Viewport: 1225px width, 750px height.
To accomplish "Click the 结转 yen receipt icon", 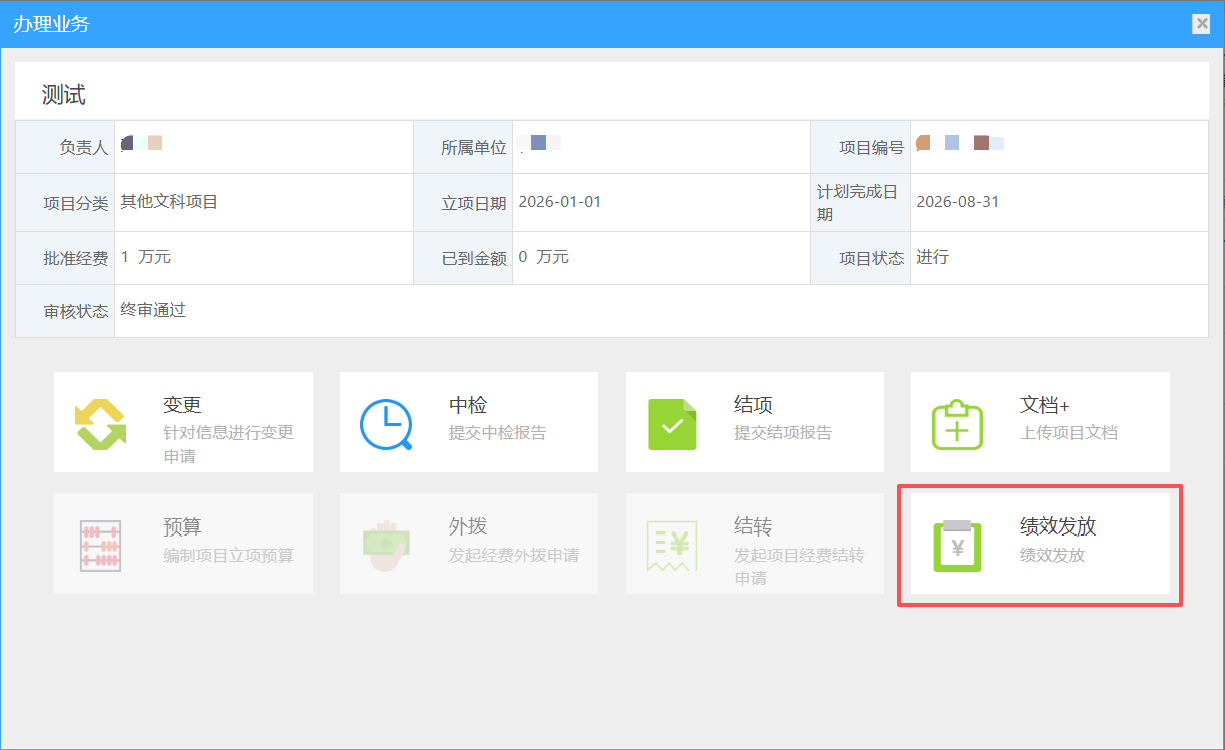I will coord(672,545).
